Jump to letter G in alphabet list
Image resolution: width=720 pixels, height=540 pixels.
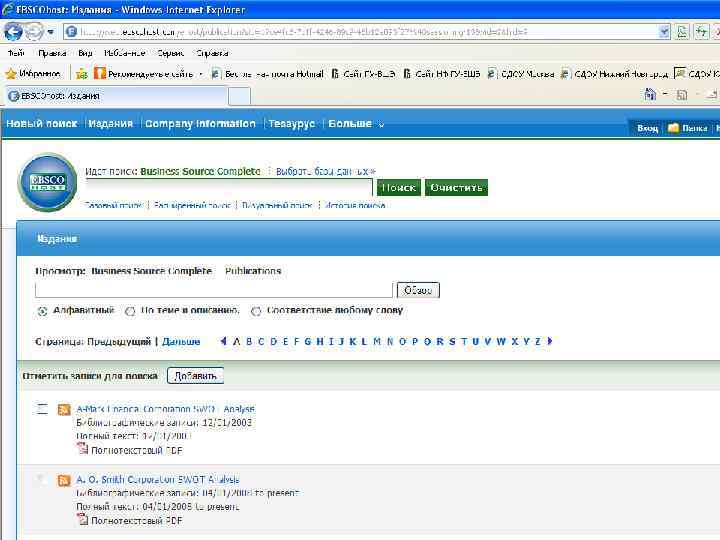point(308,342)
